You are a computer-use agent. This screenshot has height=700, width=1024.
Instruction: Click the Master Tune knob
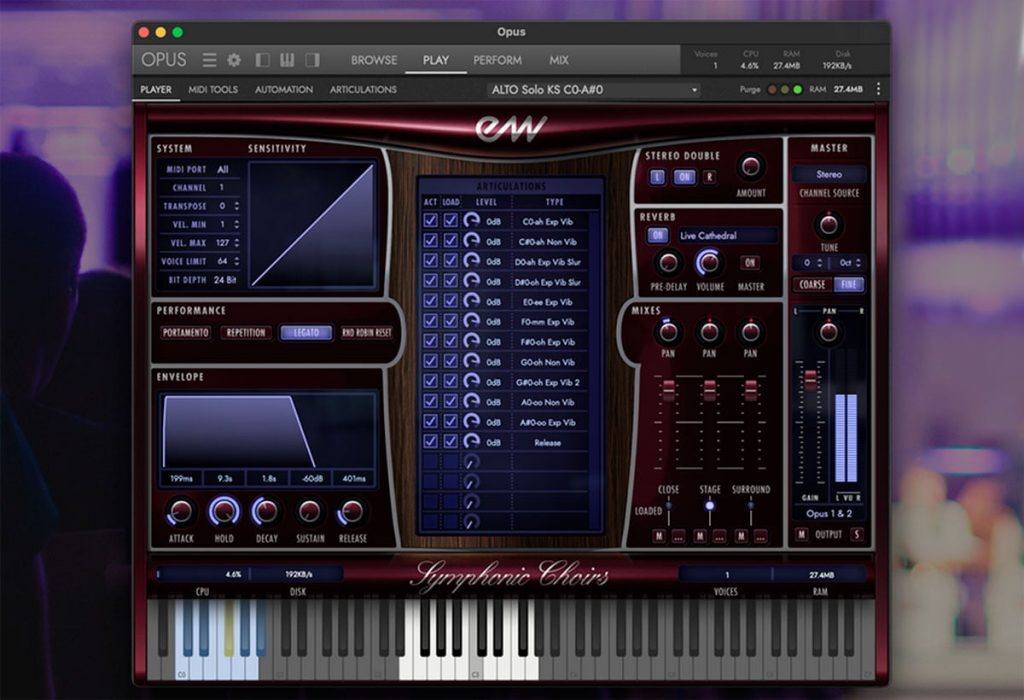[829, 225]
